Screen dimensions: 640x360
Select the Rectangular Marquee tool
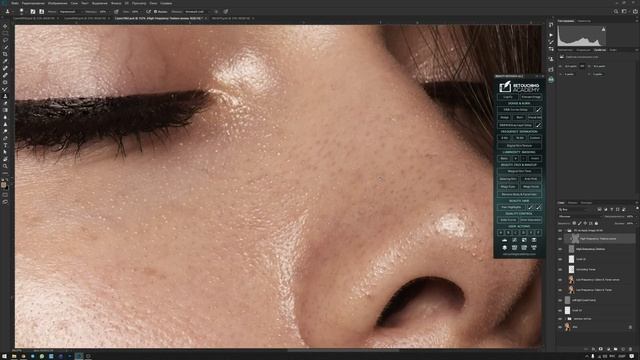point(5,33)
